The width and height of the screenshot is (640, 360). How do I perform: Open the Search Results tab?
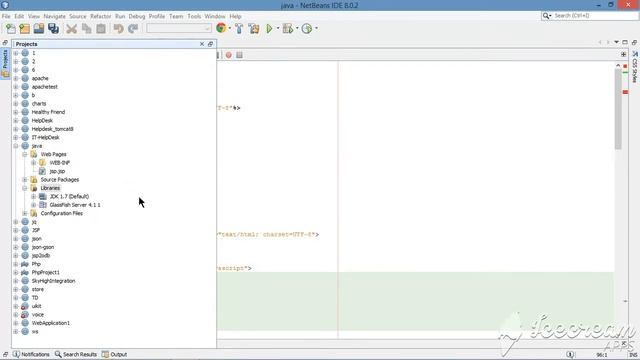(76, 354)
